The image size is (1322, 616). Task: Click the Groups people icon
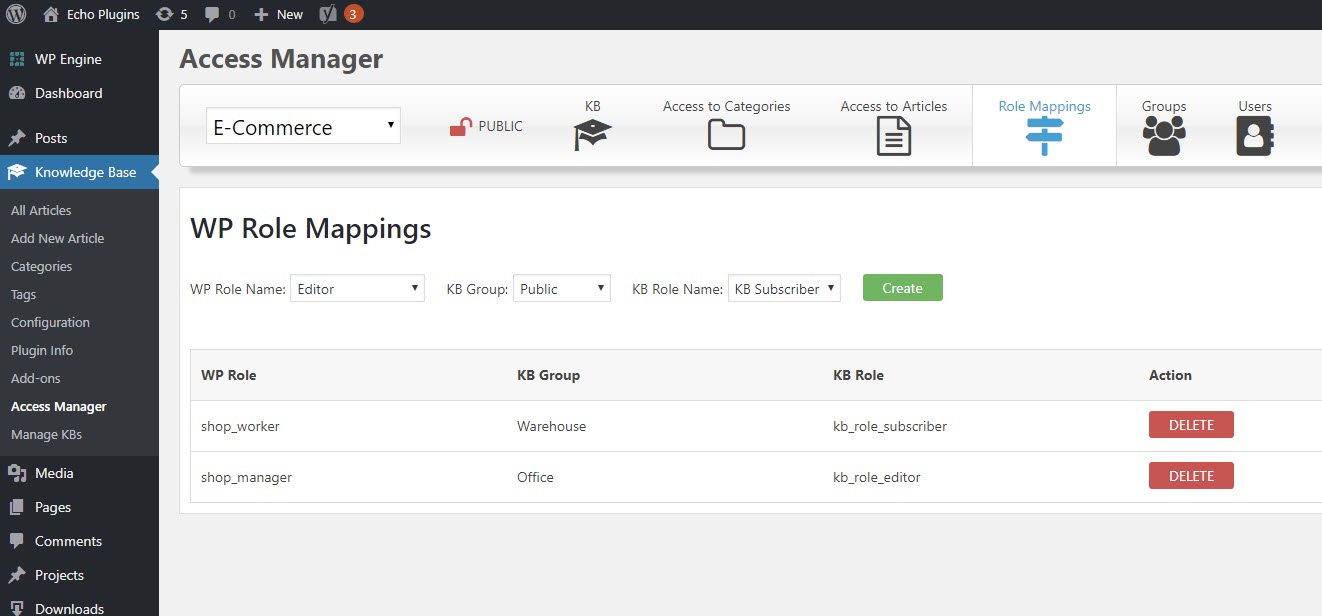[1164, 136]
